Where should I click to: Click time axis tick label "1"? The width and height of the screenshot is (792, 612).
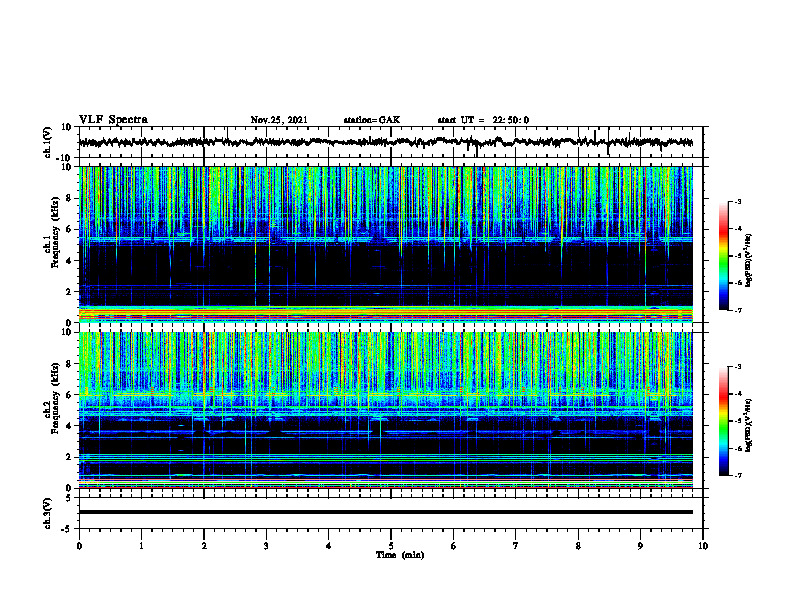click(141, 546)
